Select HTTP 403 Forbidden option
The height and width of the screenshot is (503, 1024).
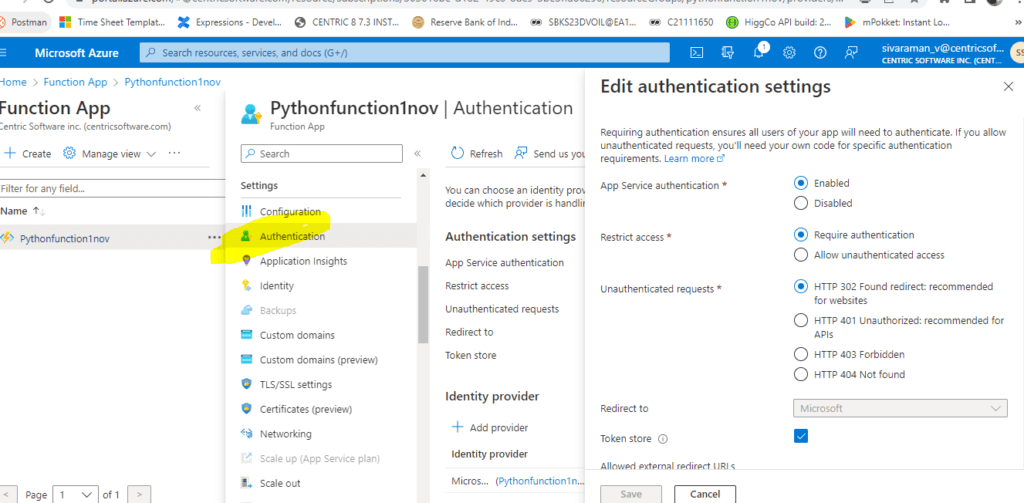click(x=801, y=354)
